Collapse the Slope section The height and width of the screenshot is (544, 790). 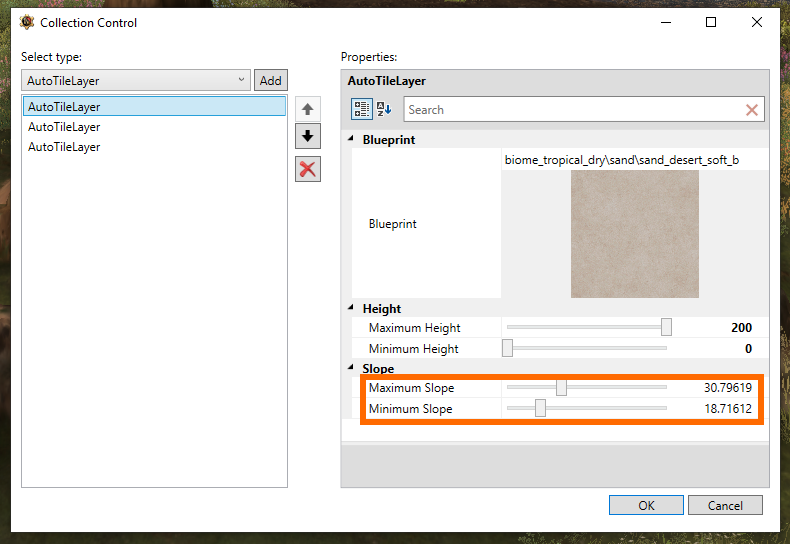click(x=351, y=367)
